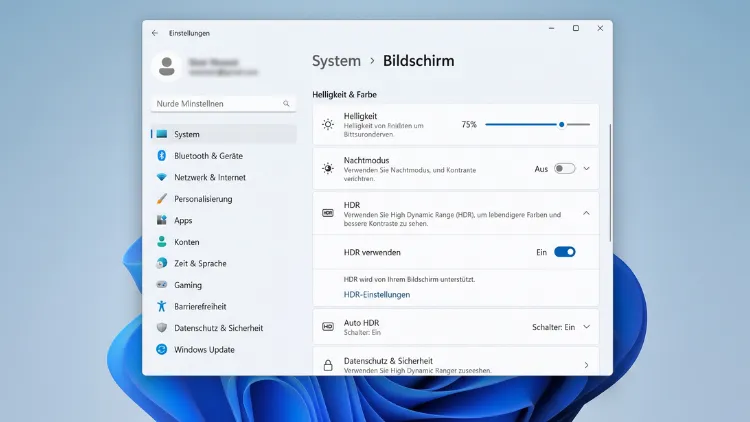Close the Einstellungen window
The height and width of the screenshot is (422, 750).
tap(600, 28)
